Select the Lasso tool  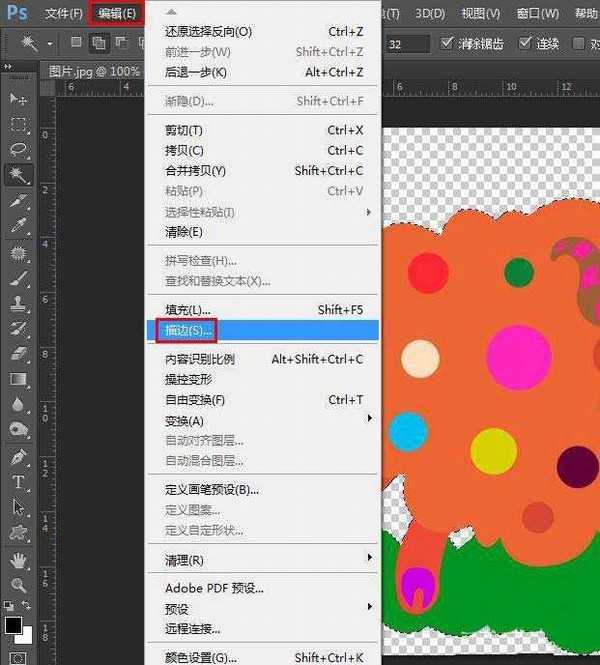pyautogui.click(x=18, y=150)
